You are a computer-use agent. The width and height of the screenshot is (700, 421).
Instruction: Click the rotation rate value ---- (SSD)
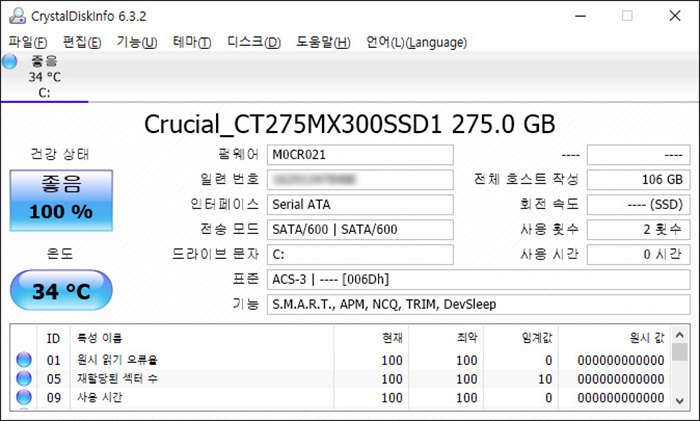coord(638,205)
